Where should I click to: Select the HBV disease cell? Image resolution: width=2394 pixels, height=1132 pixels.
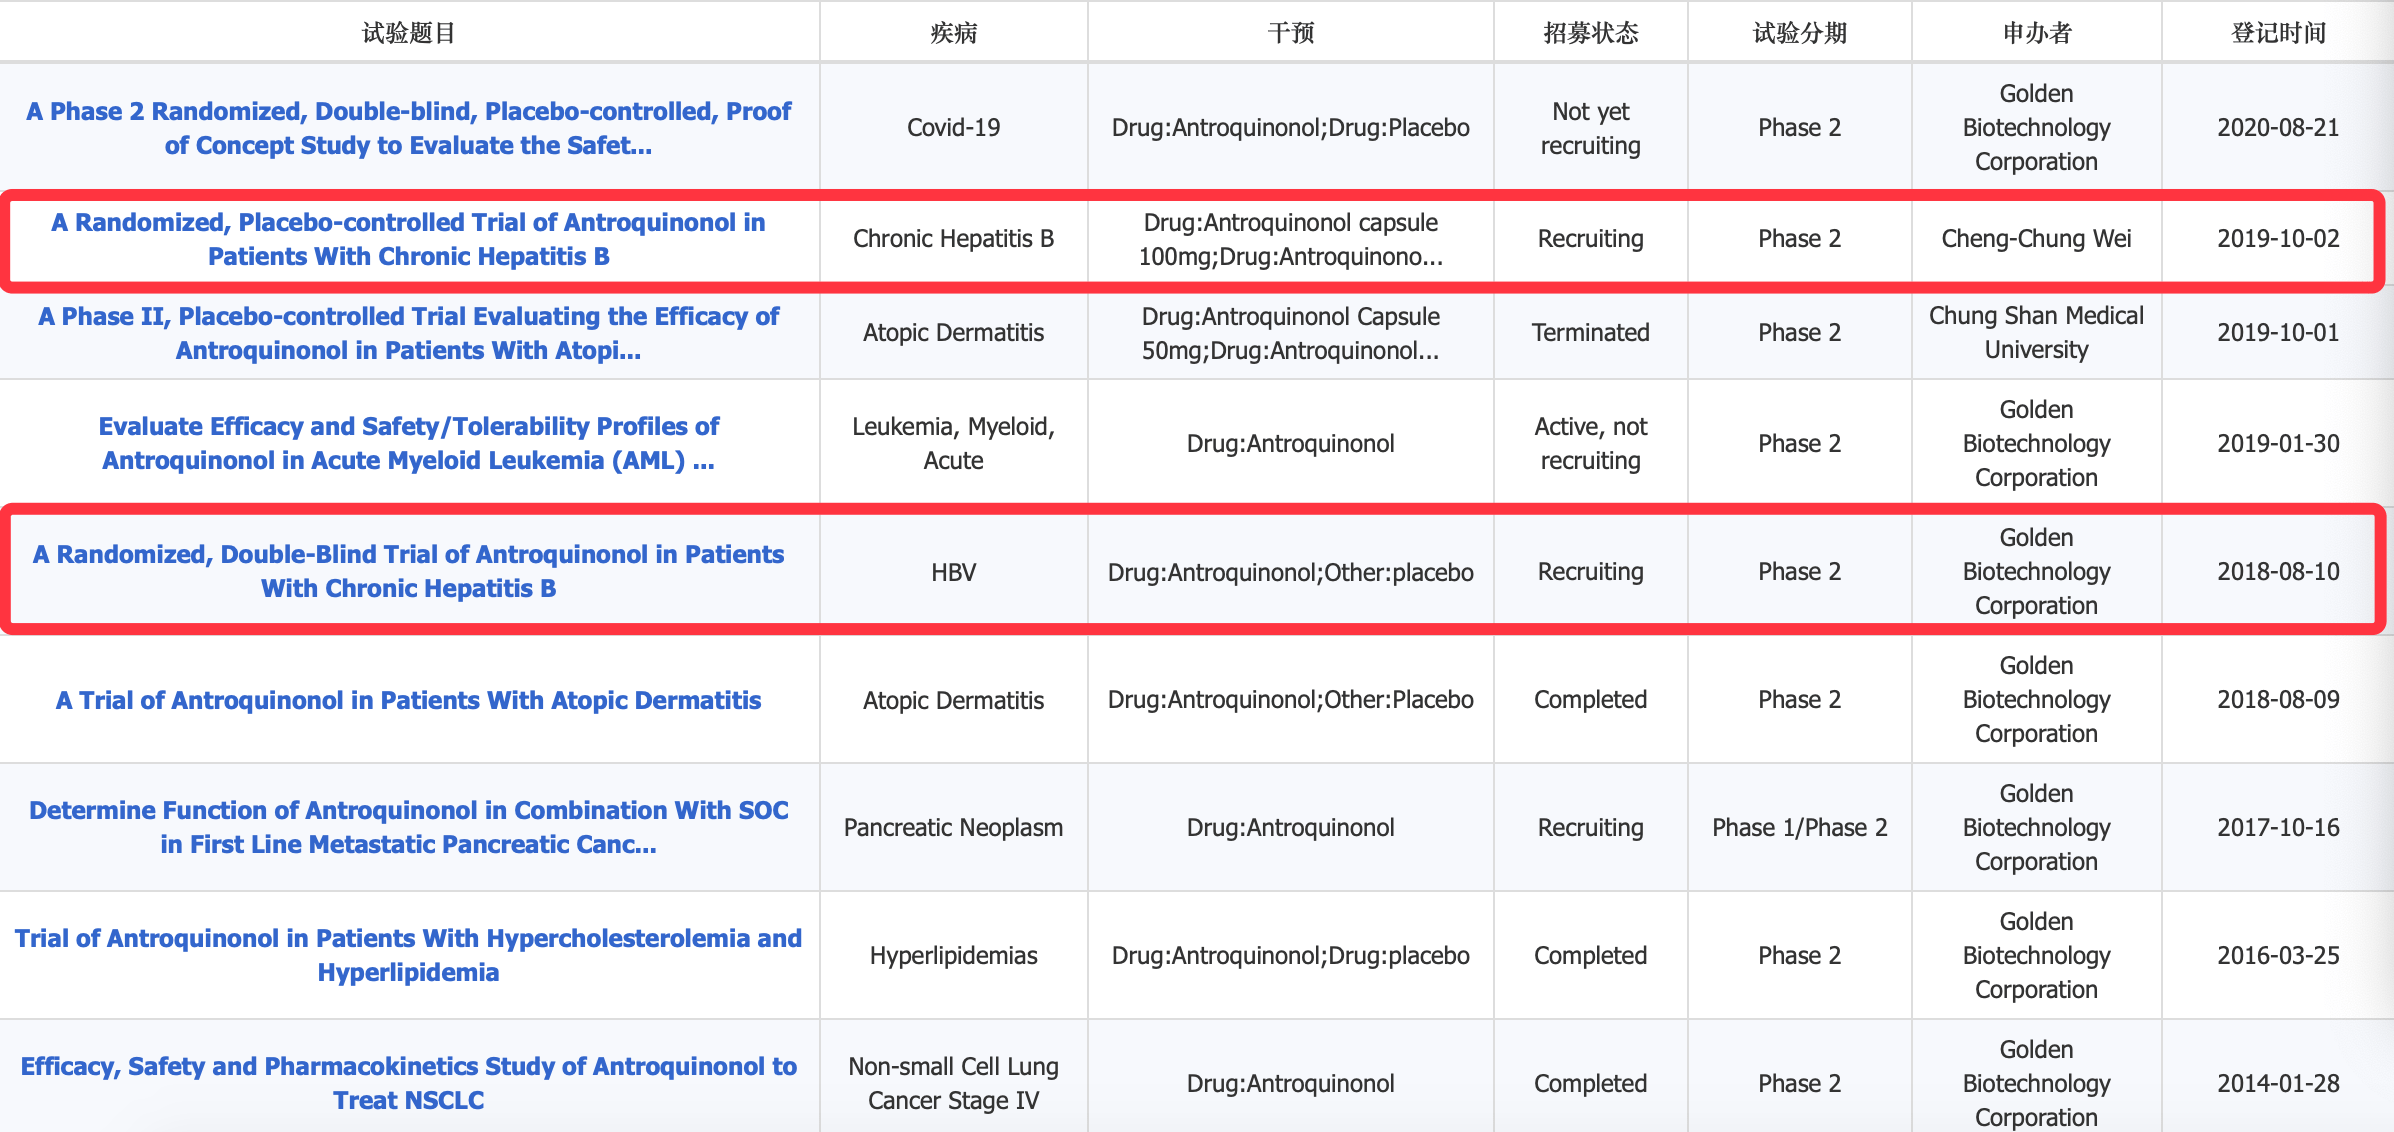tap(953, 572)
